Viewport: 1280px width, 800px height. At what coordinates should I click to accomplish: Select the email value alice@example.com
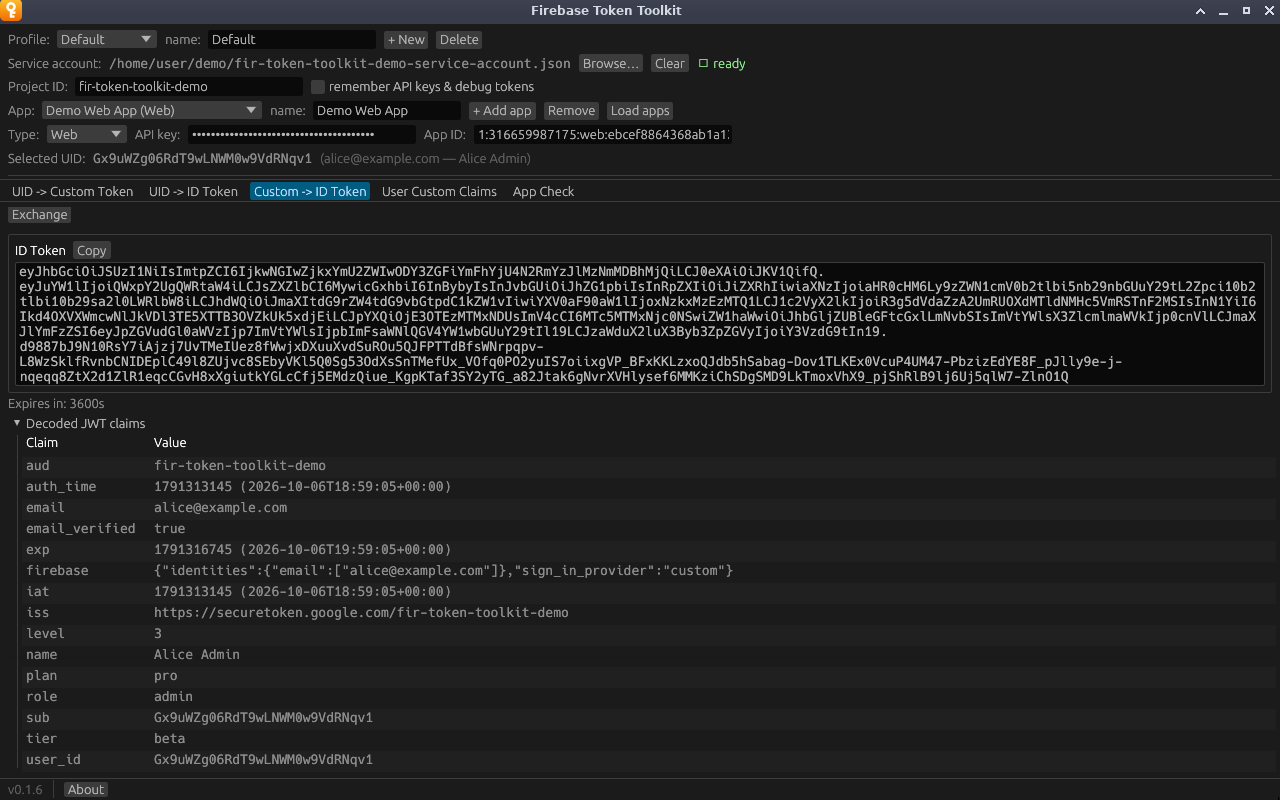click(x=221, y=507)
